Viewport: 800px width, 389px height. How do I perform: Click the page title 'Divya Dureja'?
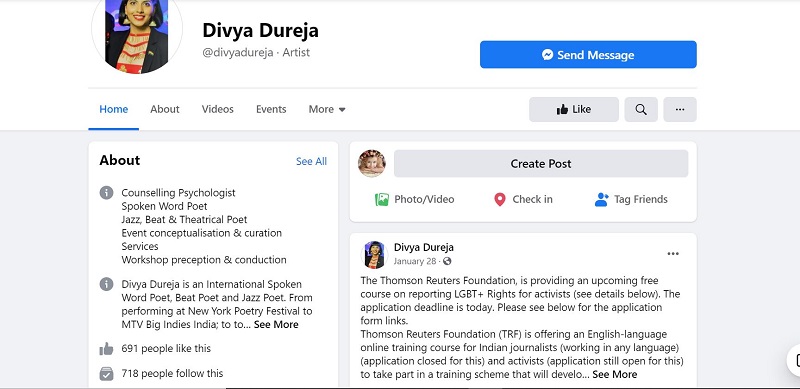click(x=260, y=30)
